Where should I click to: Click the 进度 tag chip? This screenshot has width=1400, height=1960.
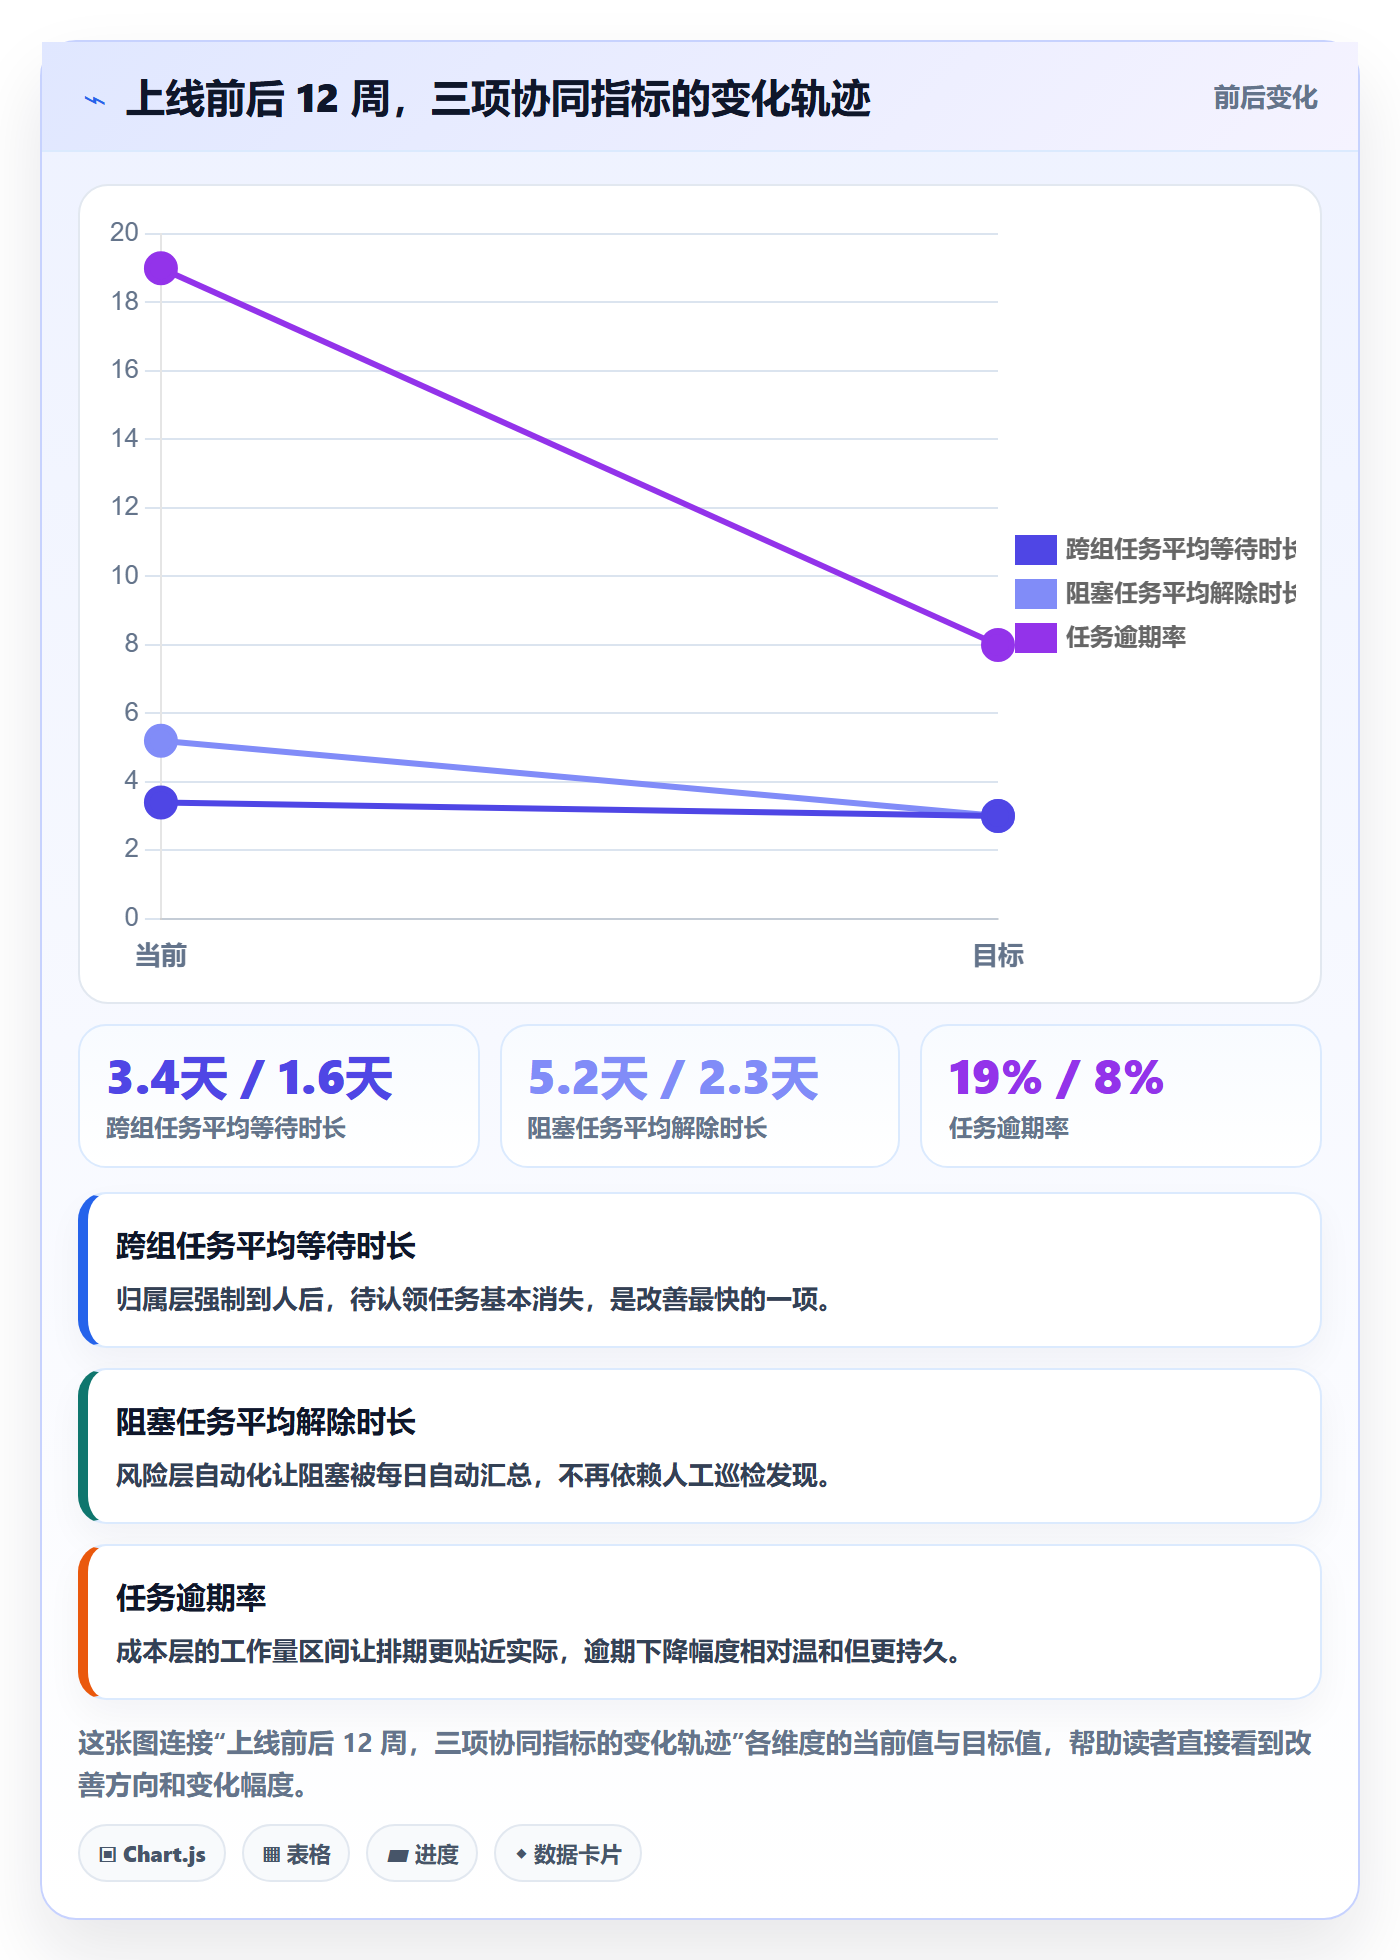tap(422, 1854)
